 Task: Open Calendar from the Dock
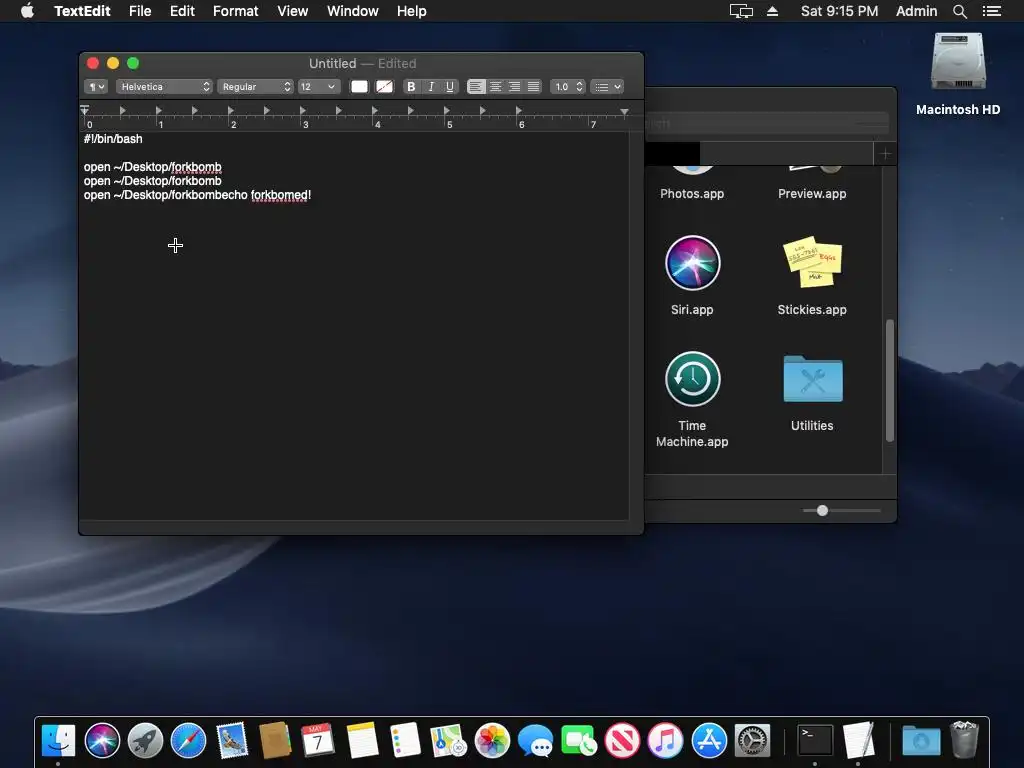coord(318,741)
